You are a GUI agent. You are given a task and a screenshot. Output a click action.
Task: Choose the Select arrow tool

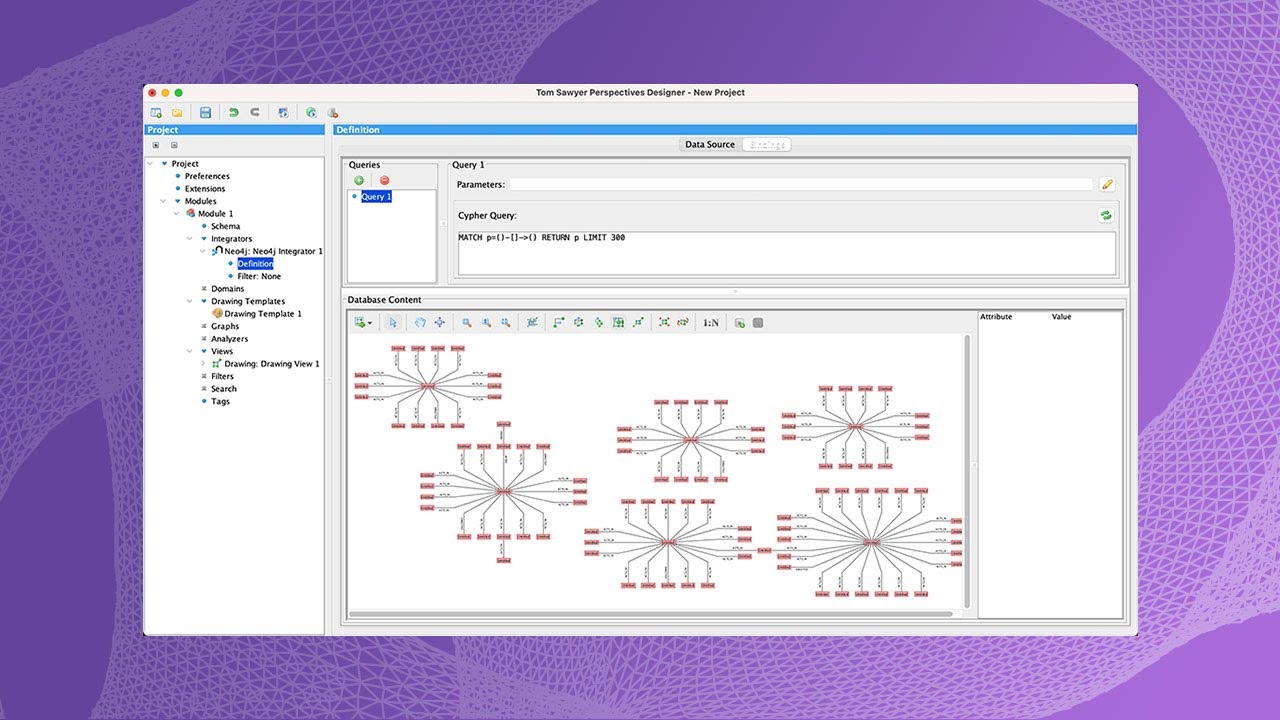click(393, 322)
